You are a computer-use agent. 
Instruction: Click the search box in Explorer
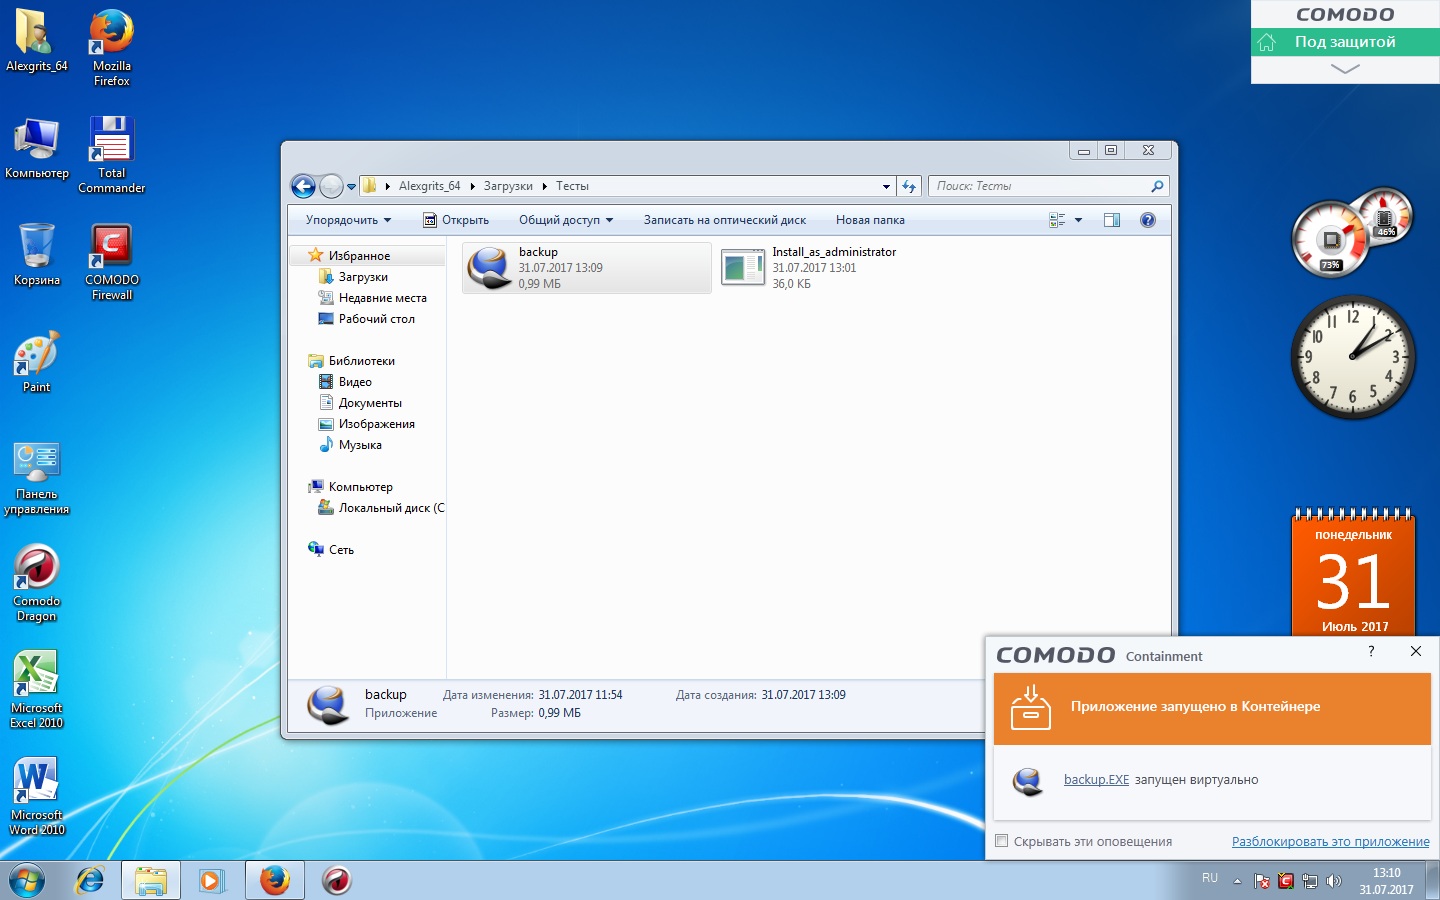[1040, 186]
